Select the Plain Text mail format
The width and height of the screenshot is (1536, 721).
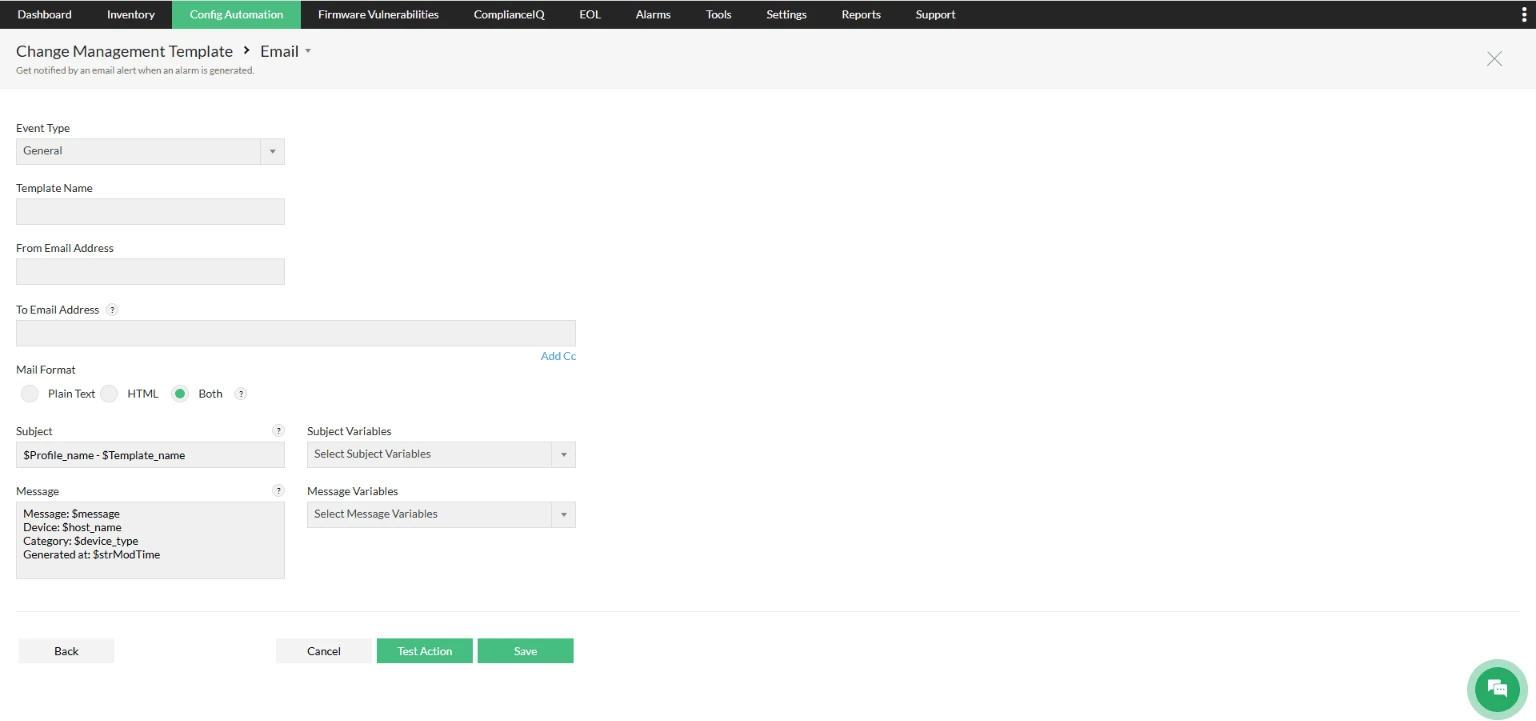tap(30, 394)
